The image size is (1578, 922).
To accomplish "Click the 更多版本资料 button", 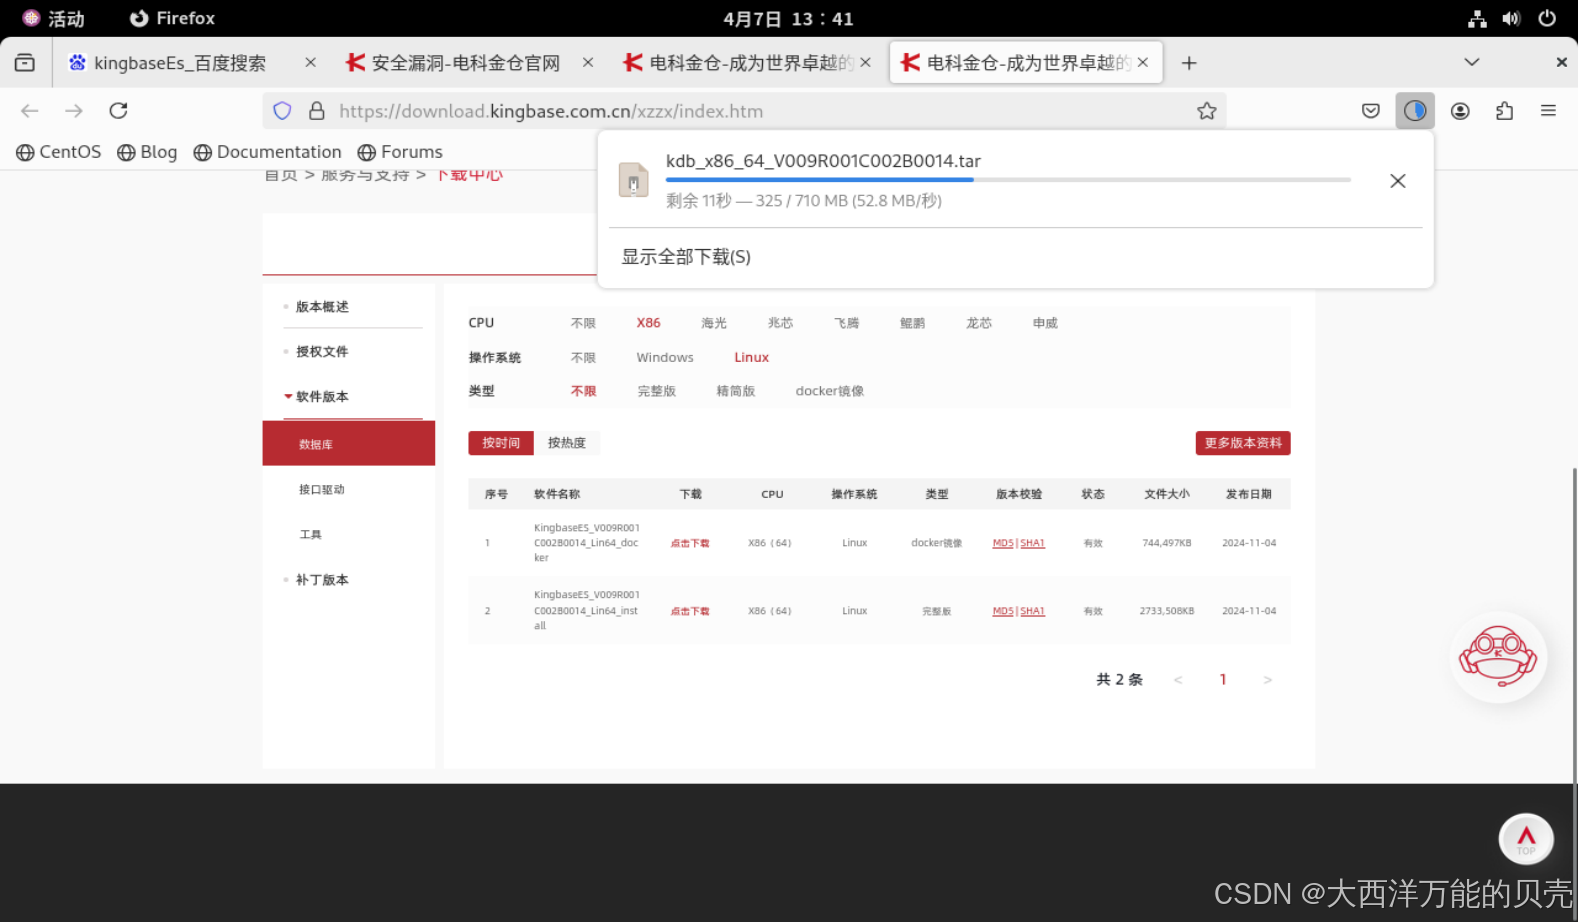I will coord(1243,443).
